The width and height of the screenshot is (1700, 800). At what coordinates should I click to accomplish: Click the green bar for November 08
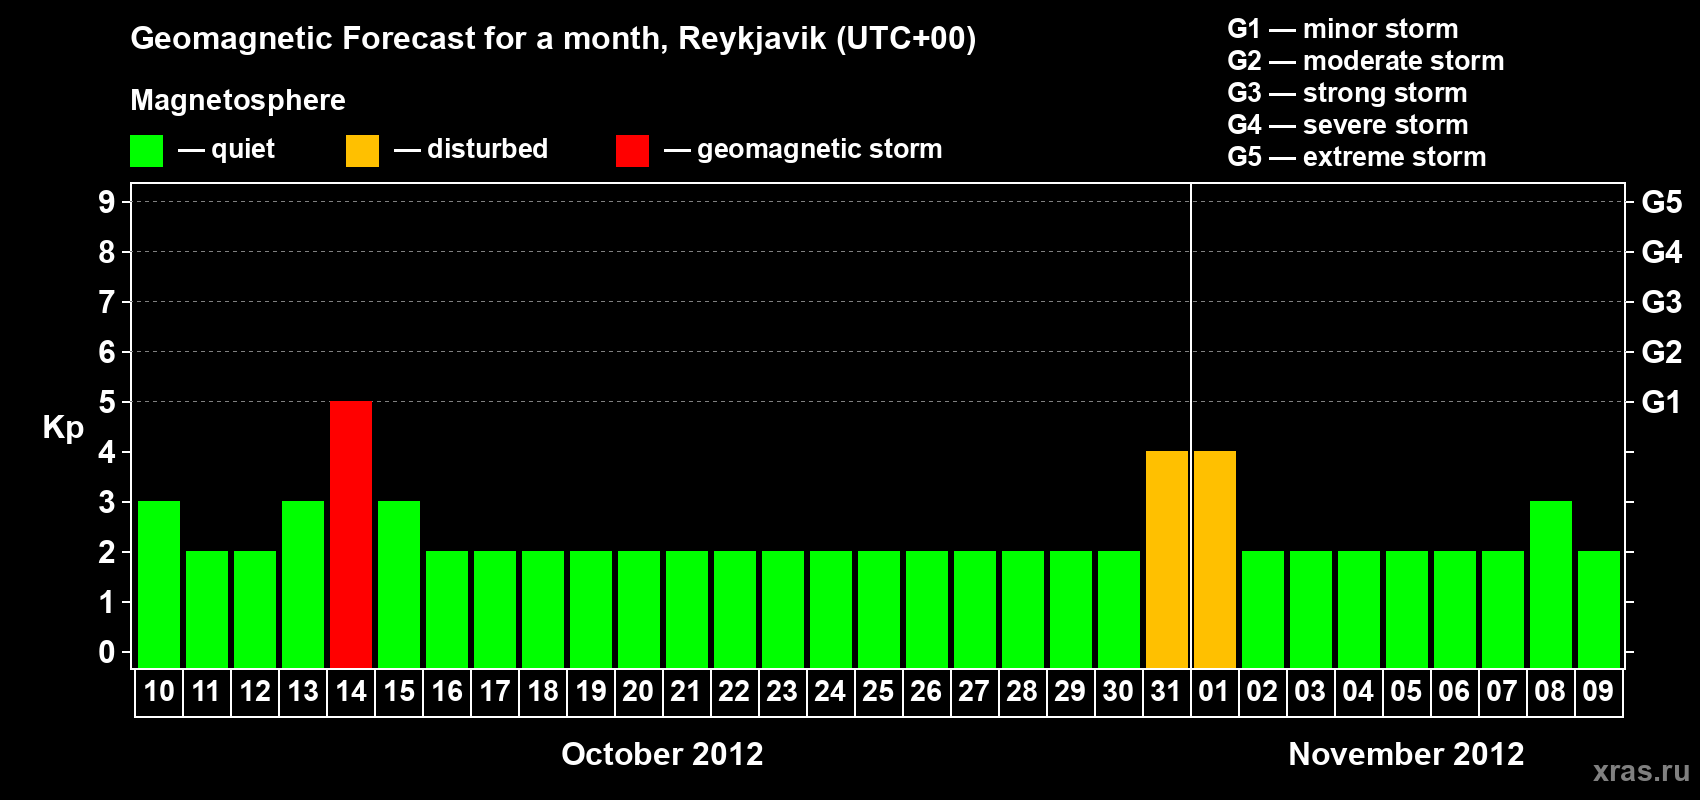pos(1551,584)
